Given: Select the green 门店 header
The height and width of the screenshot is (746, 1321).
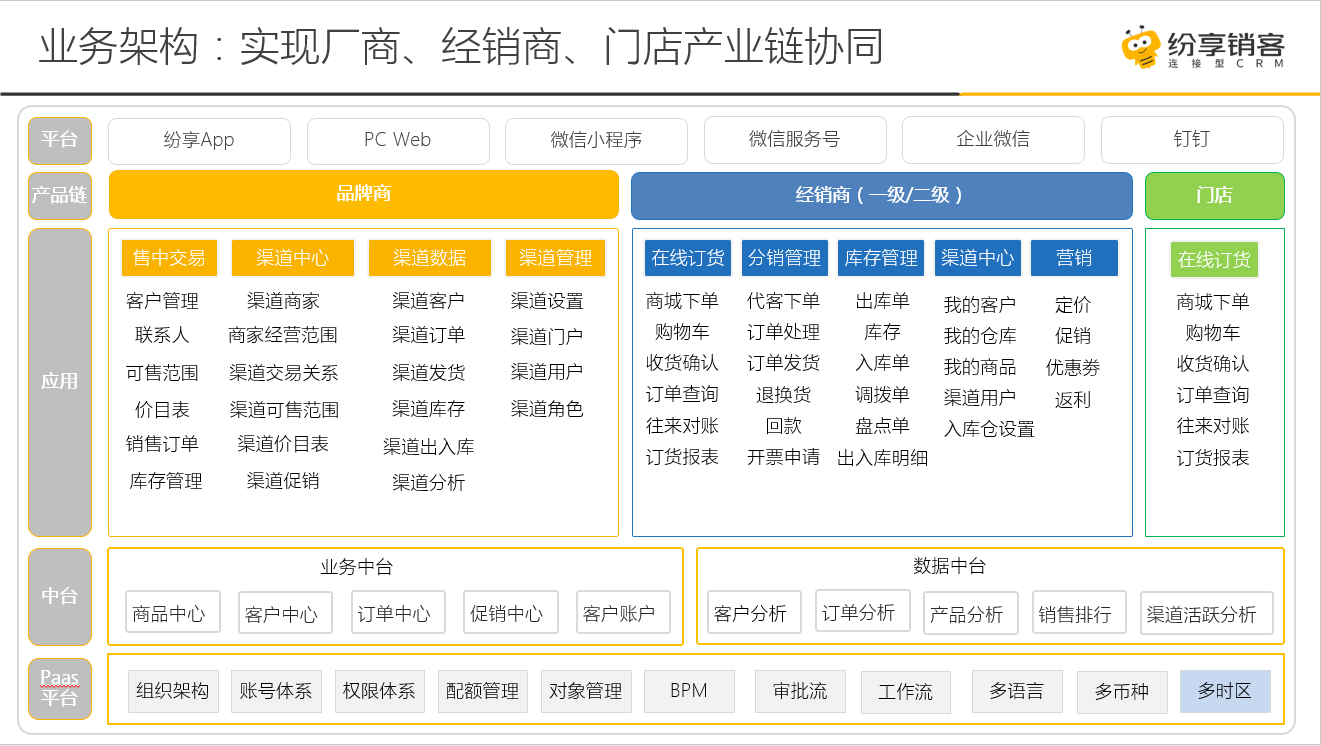Looking at the screenshot, I should (1215, 195).
